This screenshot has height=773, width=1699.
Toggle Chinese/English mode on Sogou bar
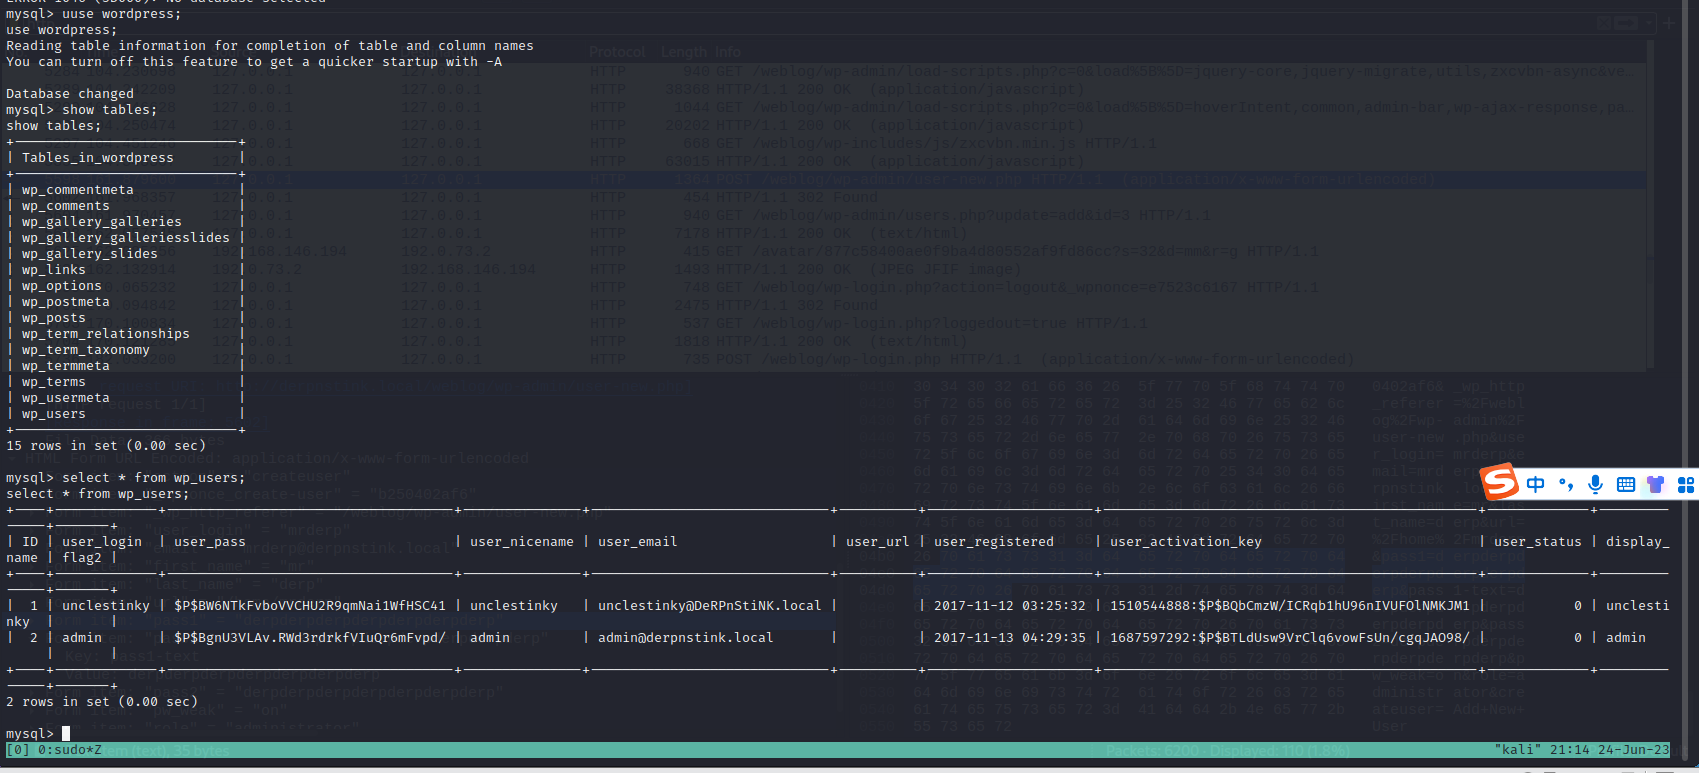pos(1535,485)
